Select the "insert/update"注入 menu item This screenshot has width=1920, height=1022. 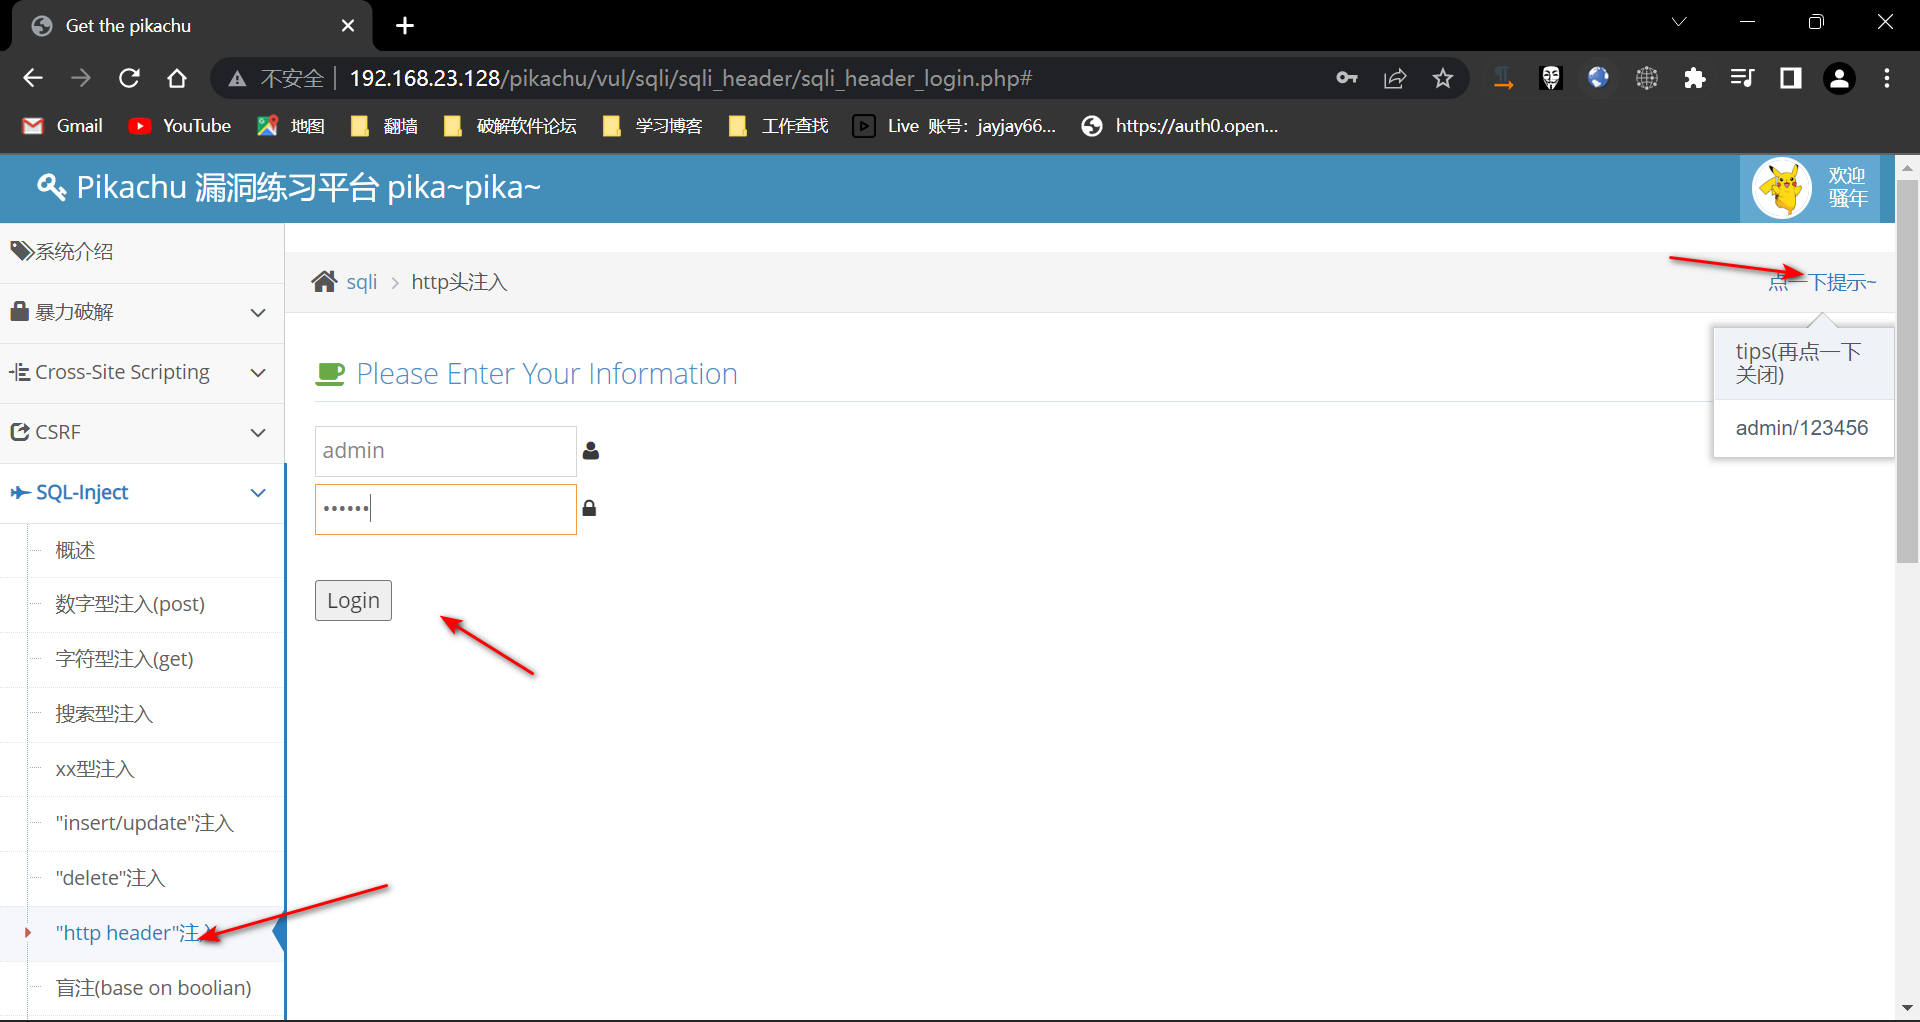click(144, 823)
